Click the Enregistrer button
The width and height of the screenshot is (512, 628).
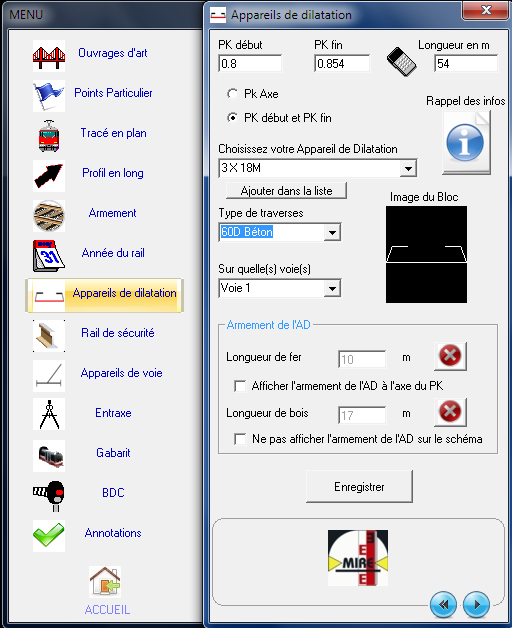click(359, 487)
